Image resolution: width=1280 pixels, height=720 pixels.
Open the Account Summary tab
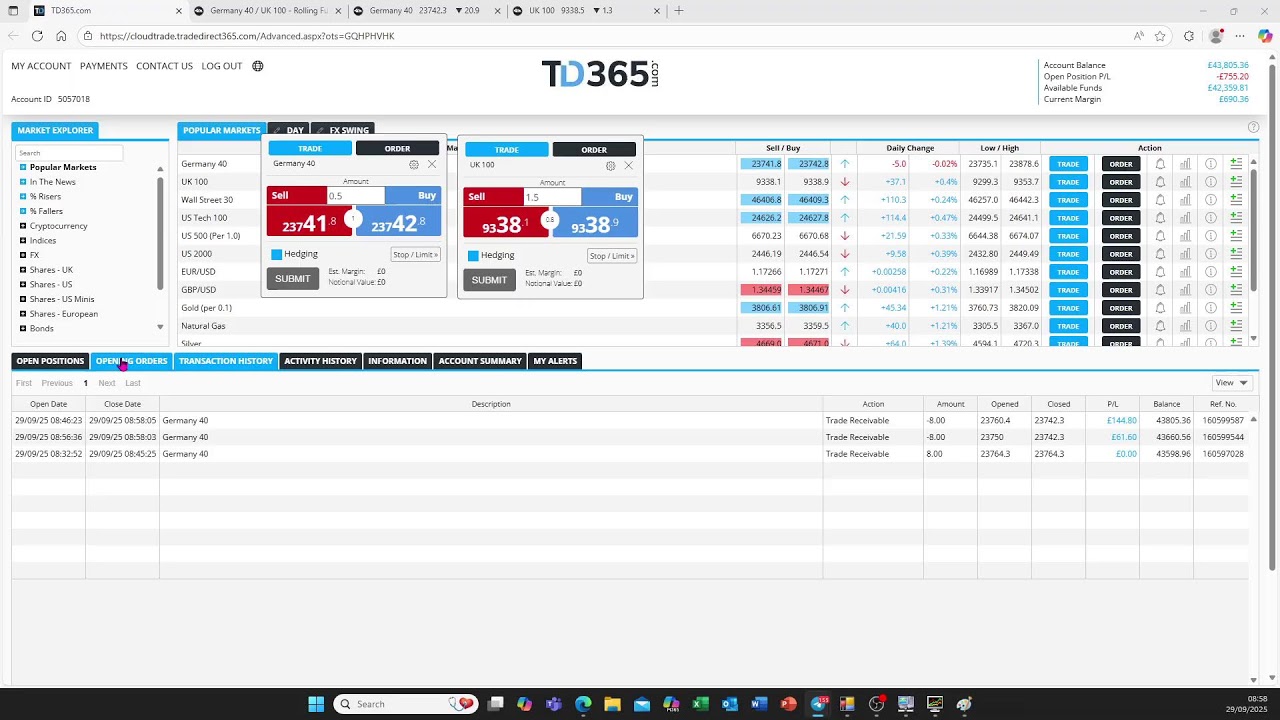tap(480, 361)
